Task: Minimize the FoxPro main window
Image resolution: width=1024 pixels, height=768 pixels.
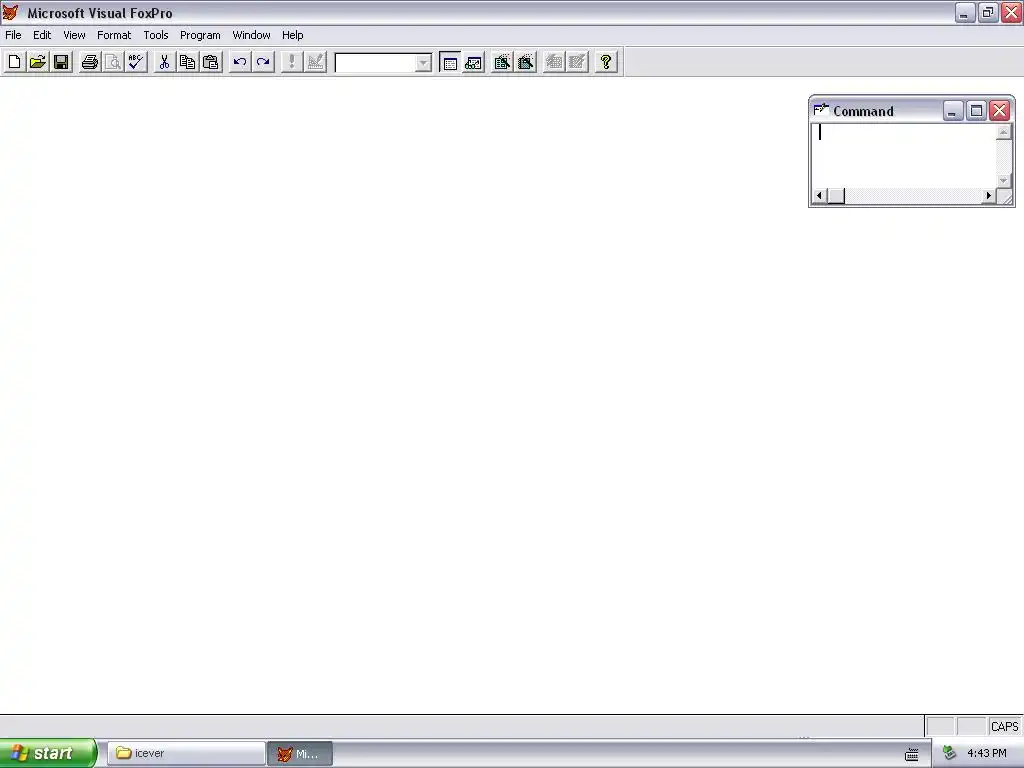Action: tap(965, 12)
